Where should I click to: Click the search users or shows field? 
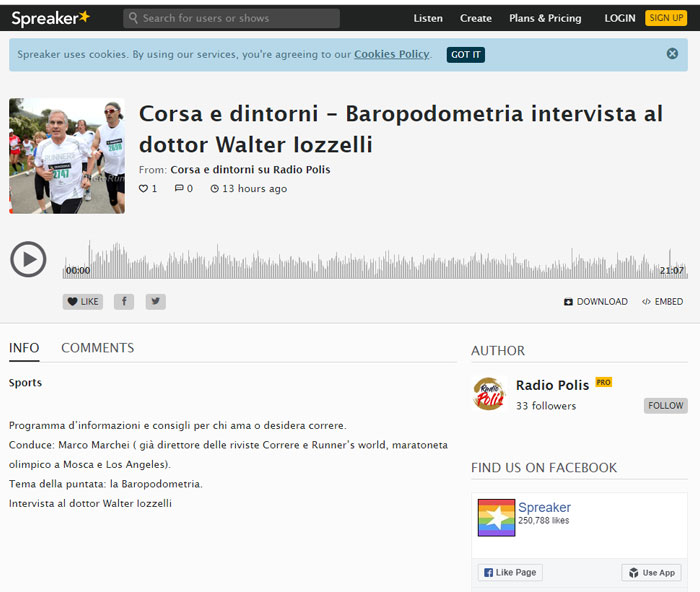coord(231,18)
